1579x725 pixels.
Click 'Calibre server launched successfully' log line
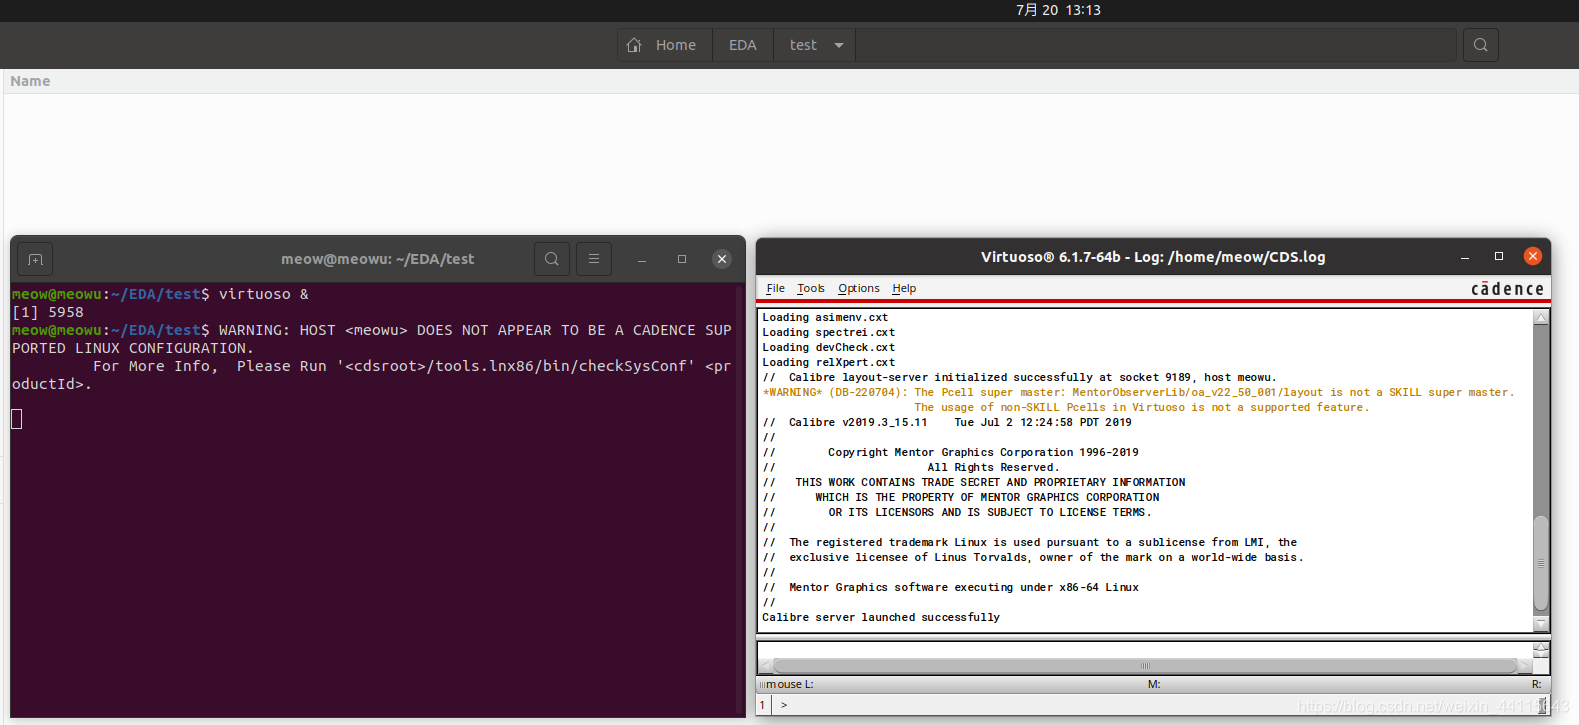[881, 617]
